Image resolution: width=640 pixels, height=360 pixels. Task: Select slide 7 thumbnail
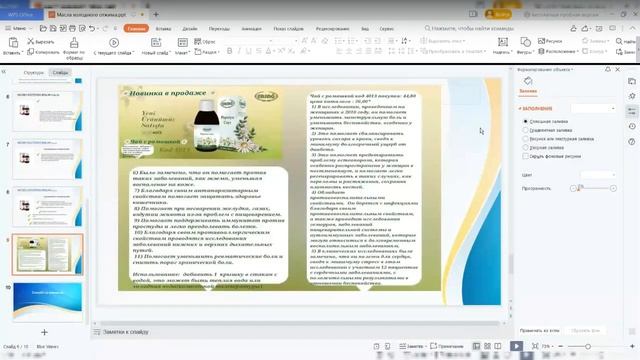(48, 158)
